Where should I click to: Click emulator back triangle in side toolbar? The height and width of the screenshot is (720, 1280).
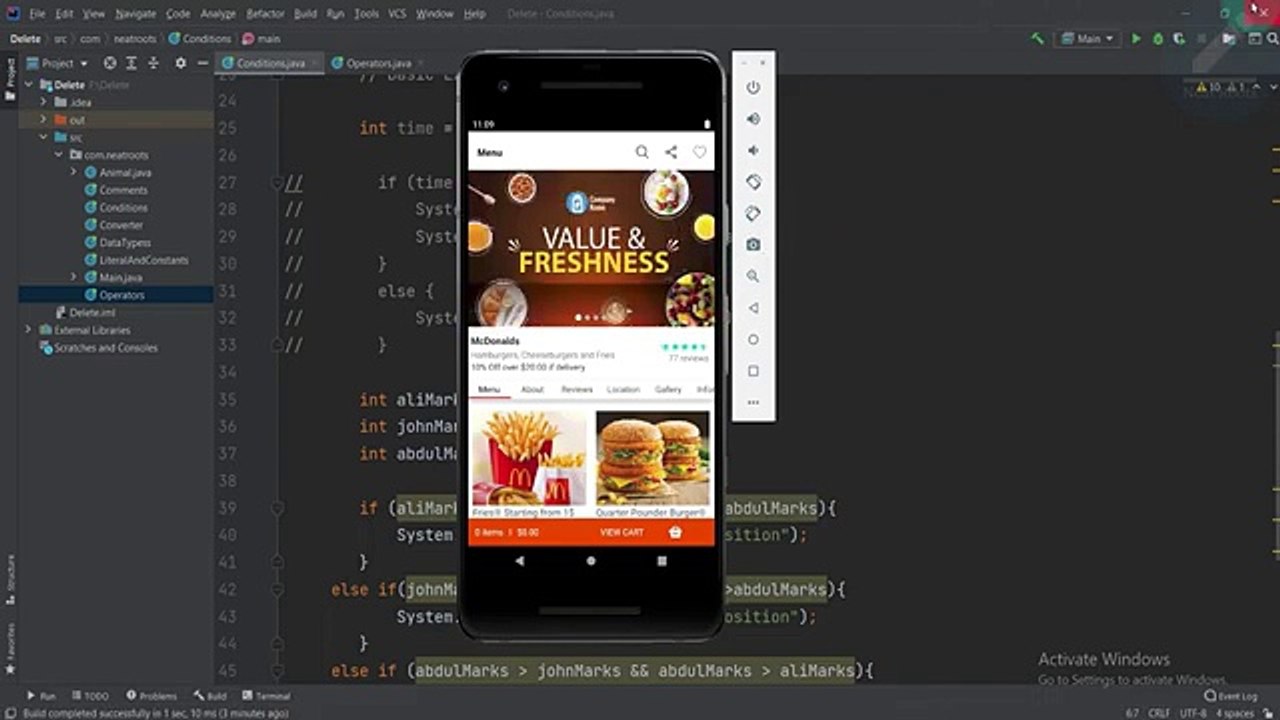click(753, 308)
